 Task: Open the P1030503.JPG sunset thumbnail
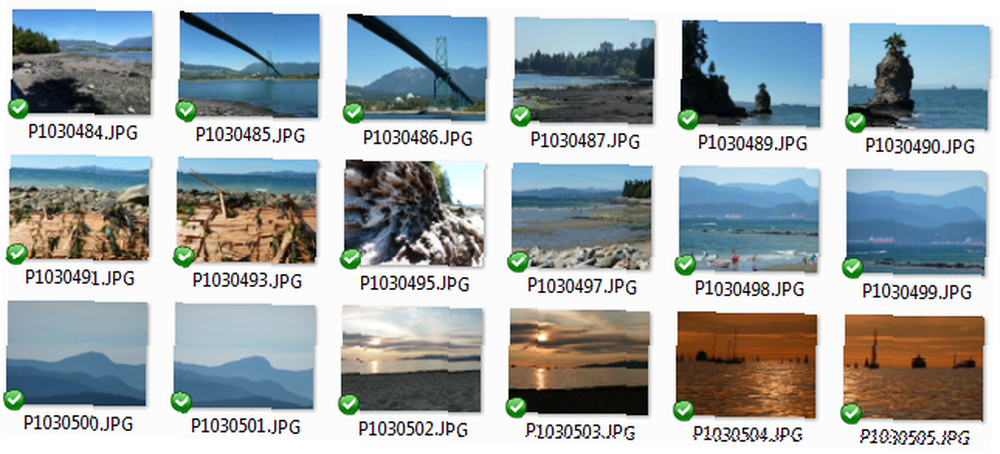pos(579,362)
